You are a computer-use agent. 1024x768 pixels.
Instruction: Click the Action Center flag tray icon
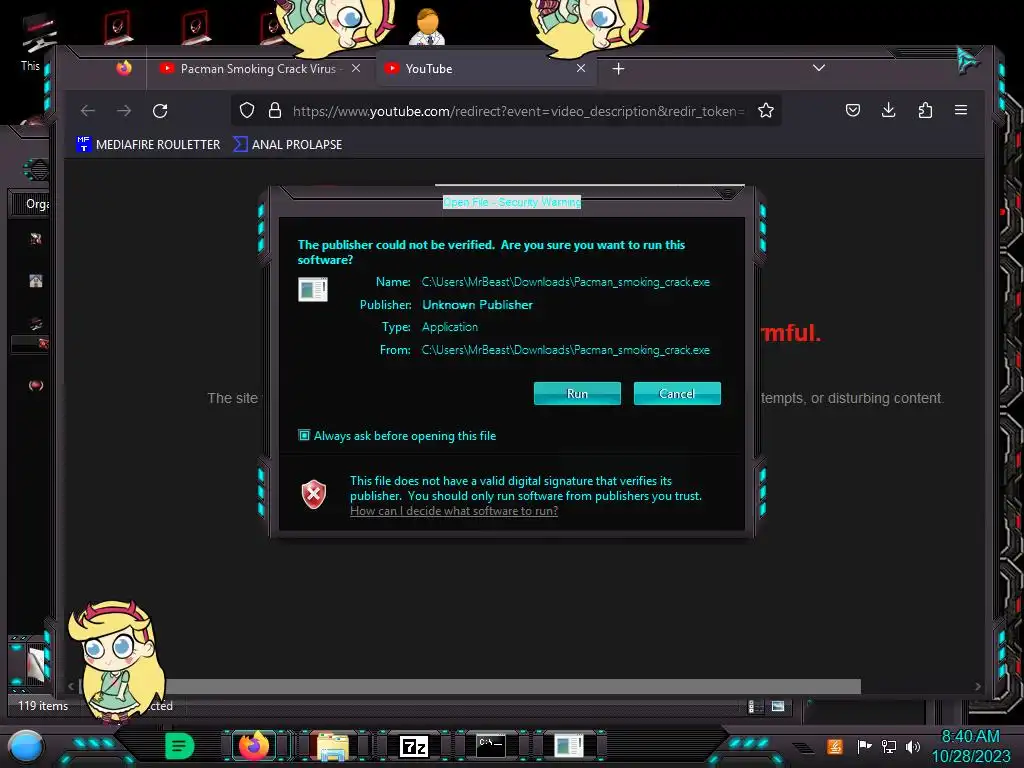[864, 746]
